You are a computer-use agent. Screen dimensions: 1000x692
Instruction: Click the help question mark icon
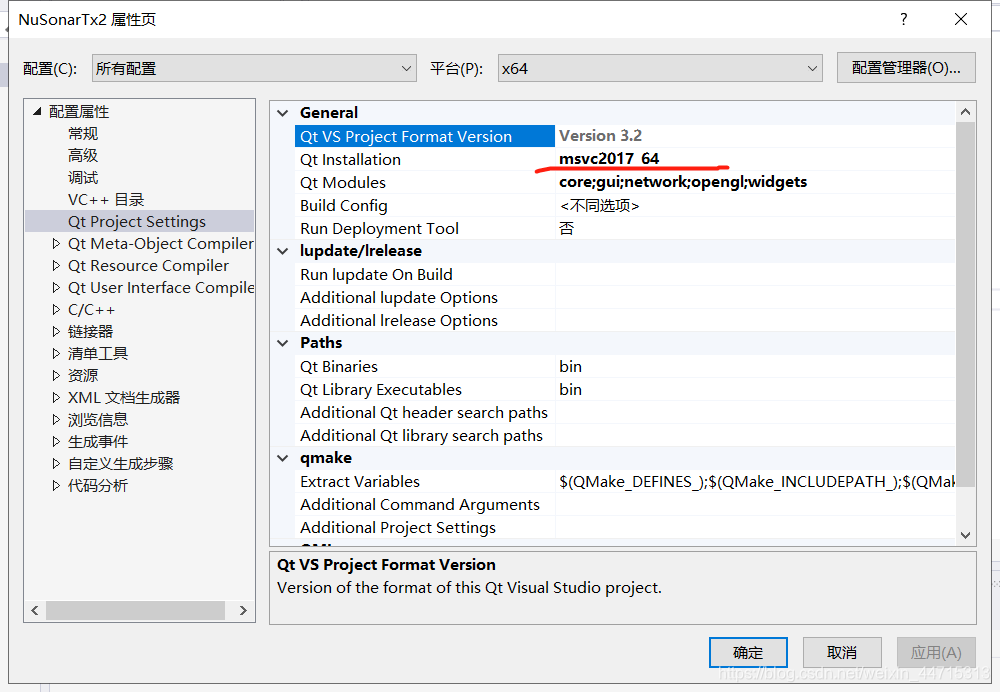(x=903, y=19)
